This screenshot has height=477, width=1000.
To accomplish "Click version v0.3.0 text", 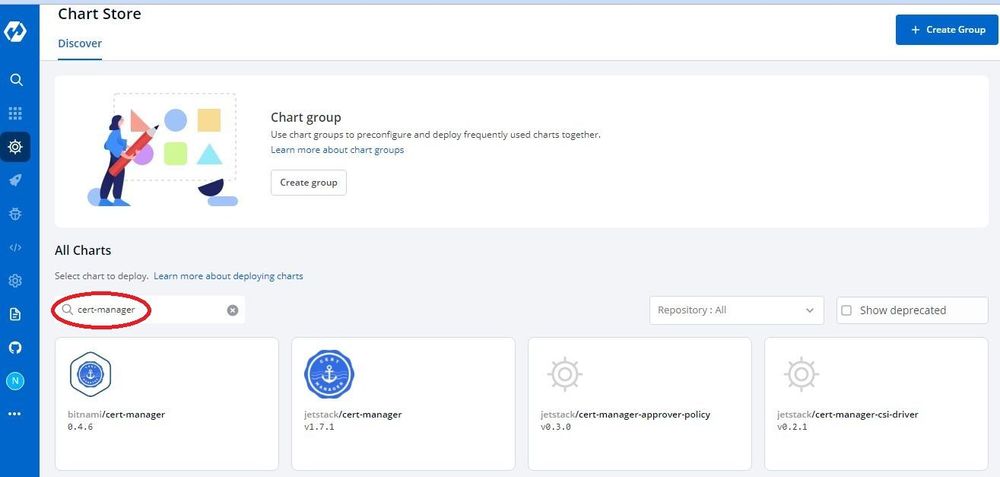I will pyautogui.click(x=555, y=427).
